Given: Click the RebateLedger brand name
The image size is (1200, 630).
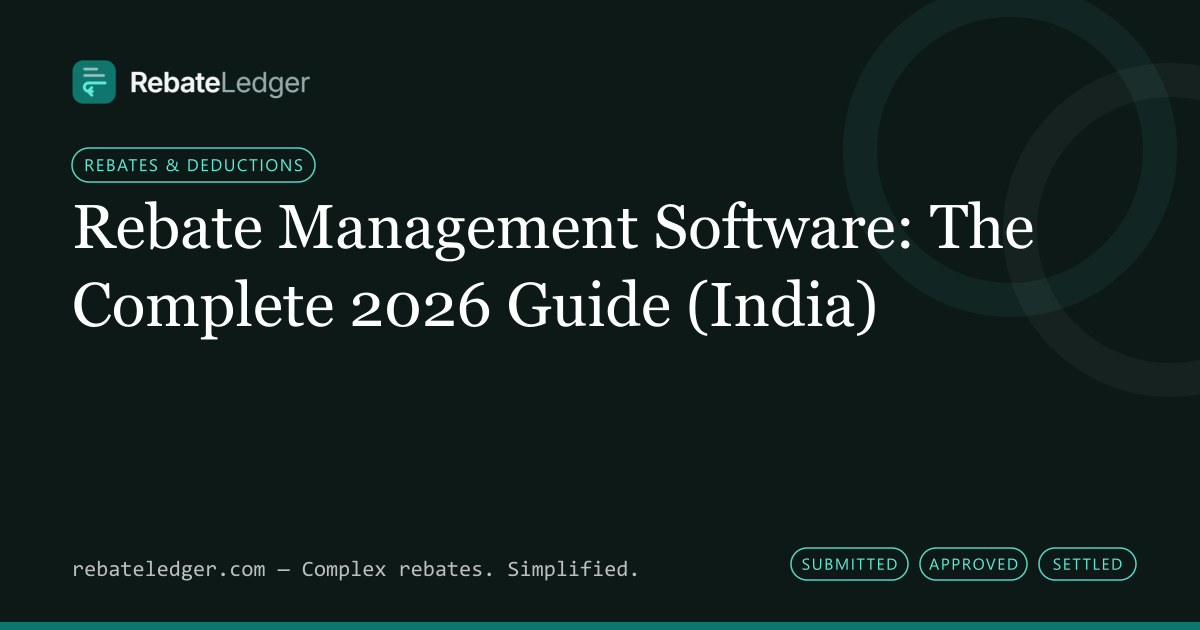Looking at the screenshot, I should pyautogui.click(x=220, y=83).
